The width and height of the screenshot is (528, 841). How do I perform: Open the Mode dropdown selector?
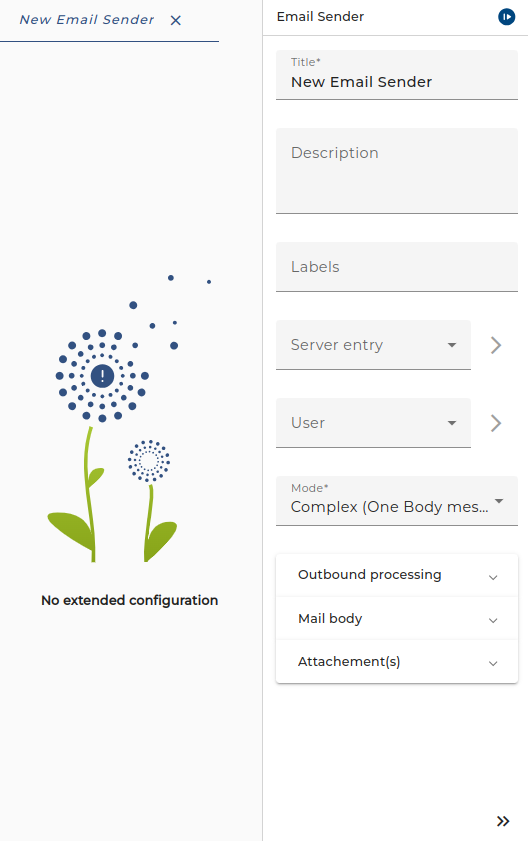397,501
